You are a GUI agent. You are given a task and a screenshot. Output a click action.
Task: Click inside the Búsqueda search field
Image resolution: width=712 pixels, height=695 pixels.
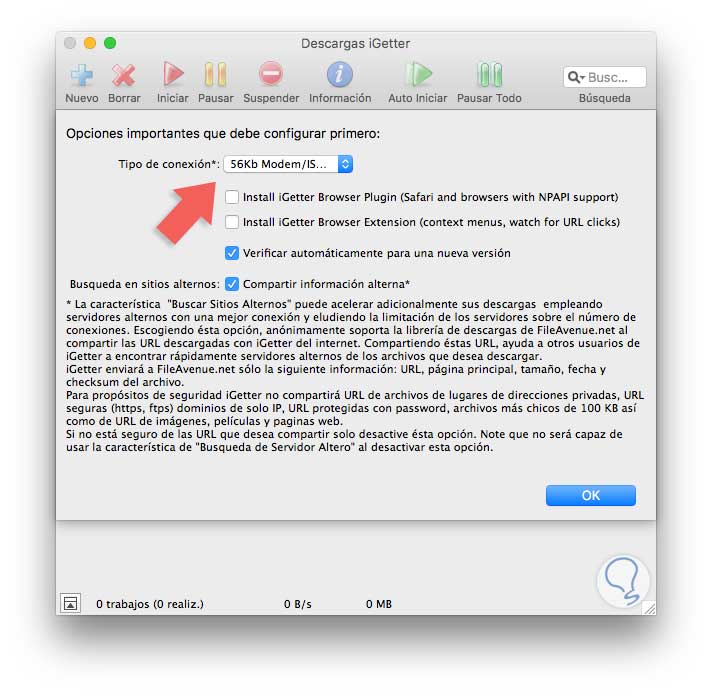605,77
